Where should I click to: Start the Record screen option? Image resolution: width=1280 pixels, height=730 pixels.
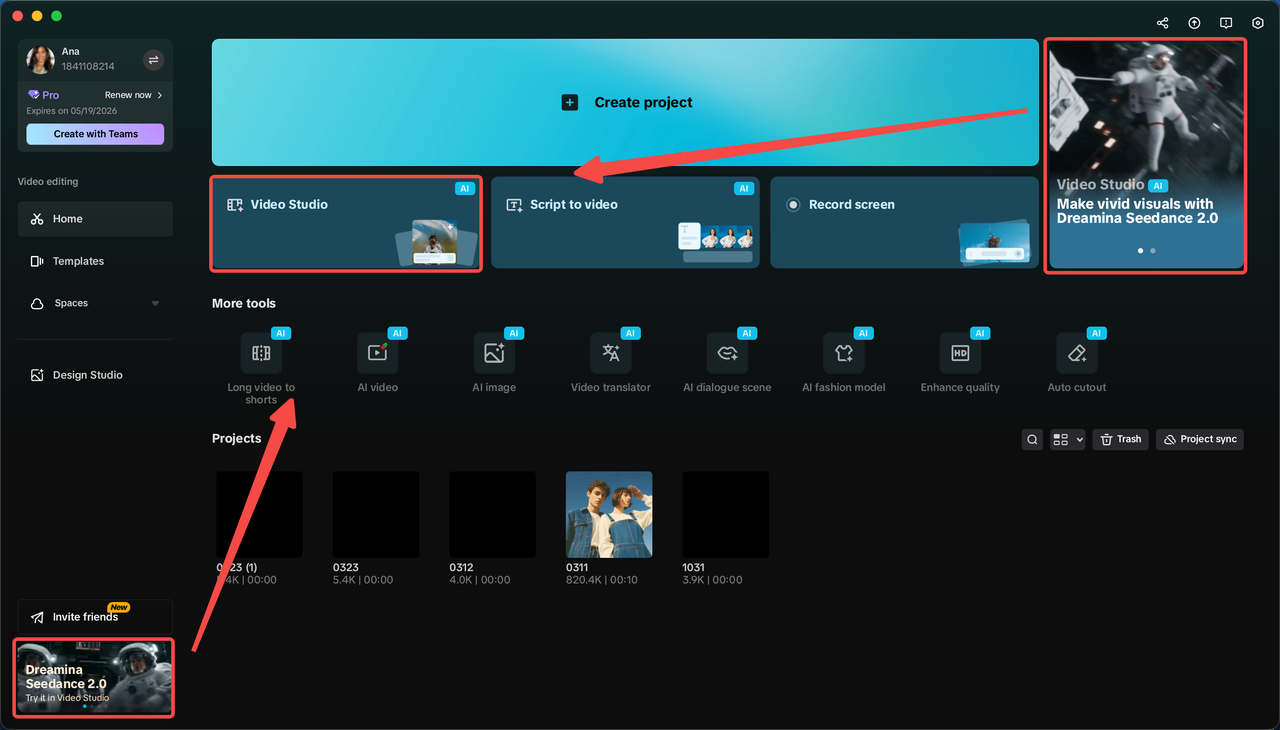[905, 223]
